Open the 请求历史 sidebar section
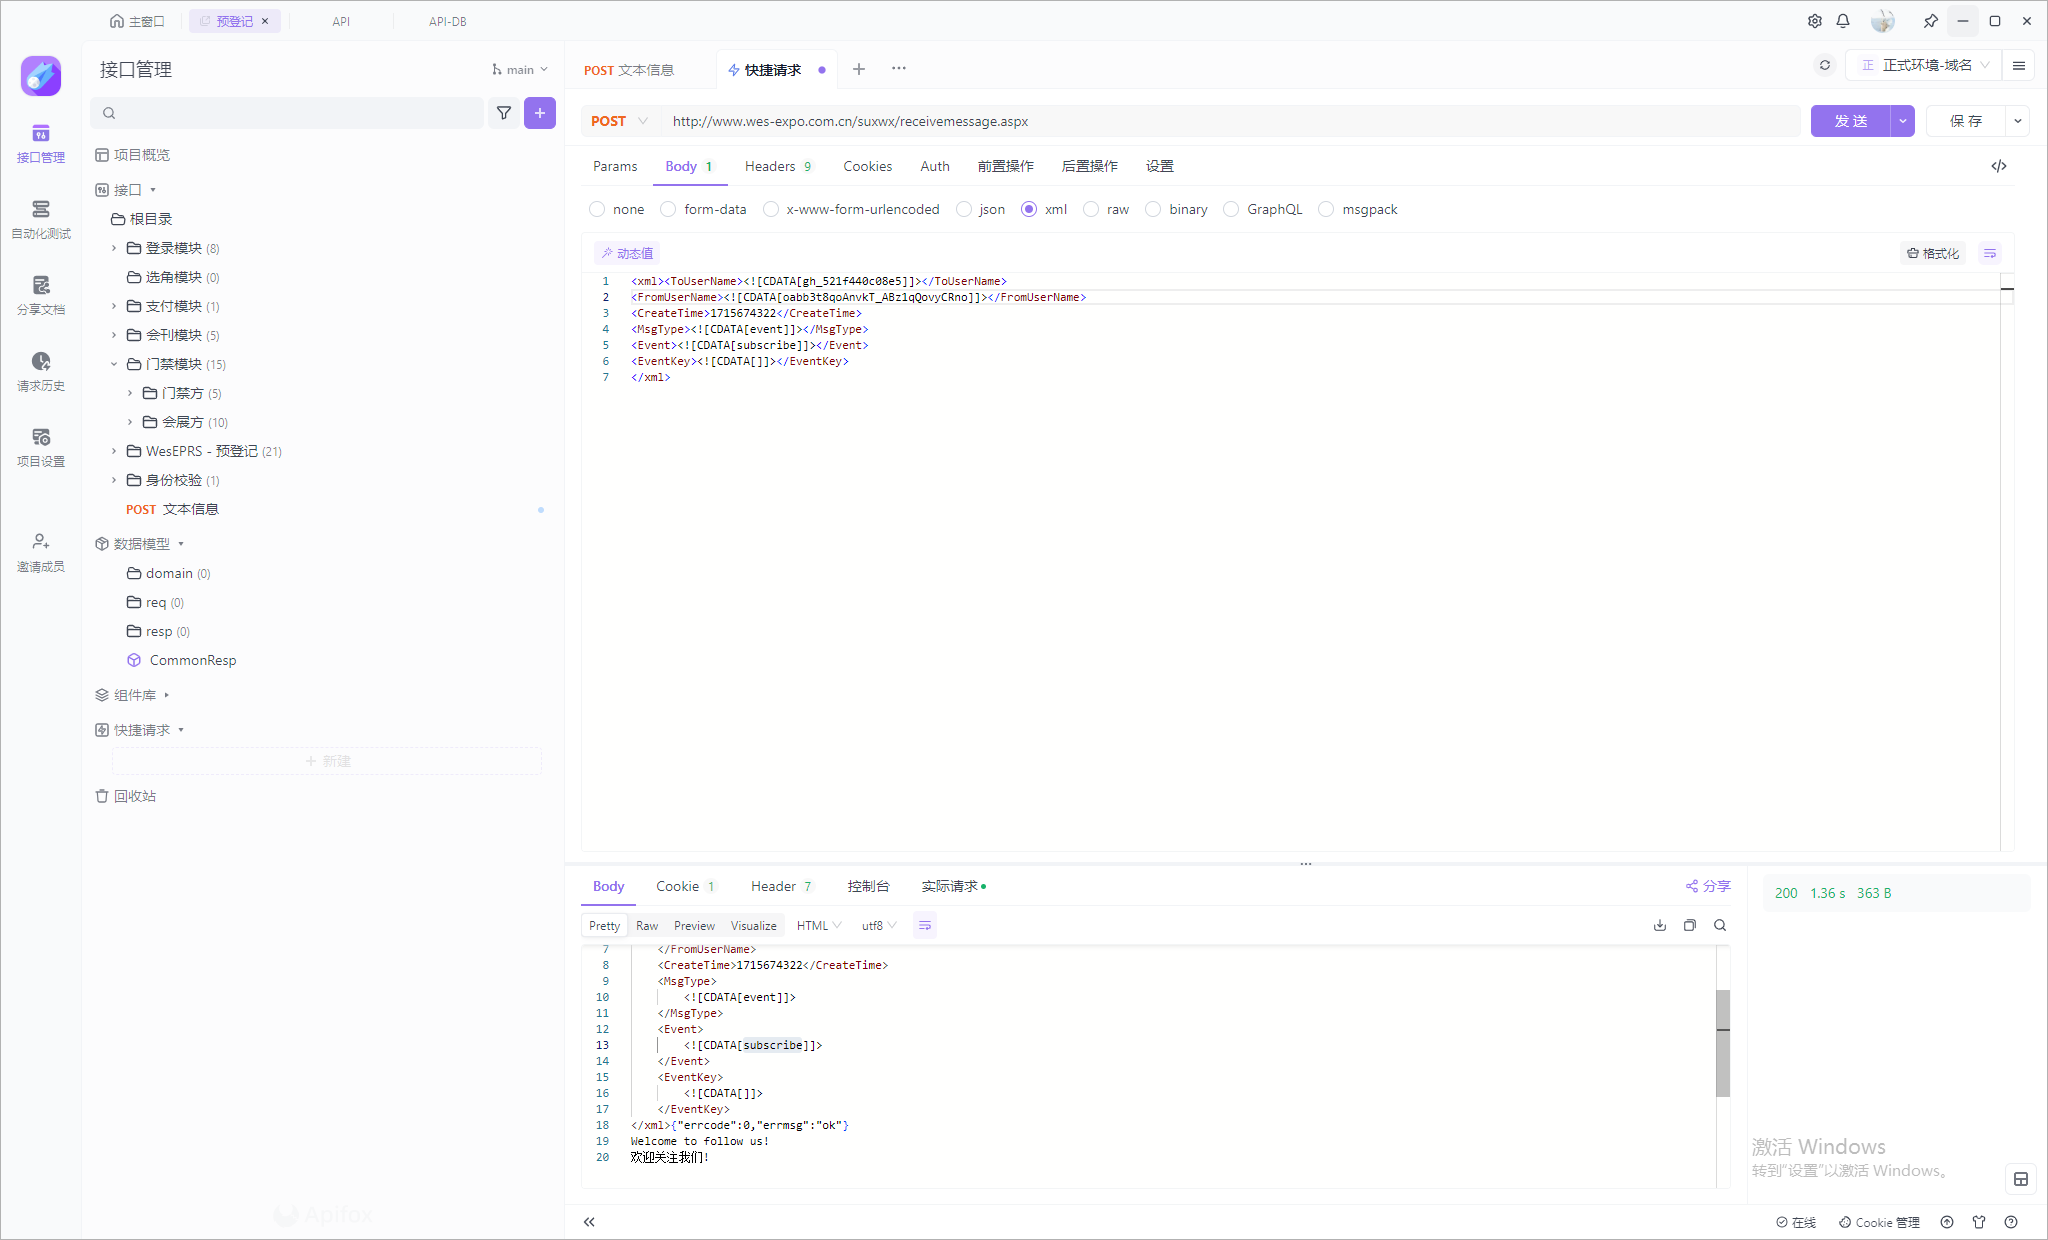The height and width of the screenshot is (1240, 2048). point(40,370)
